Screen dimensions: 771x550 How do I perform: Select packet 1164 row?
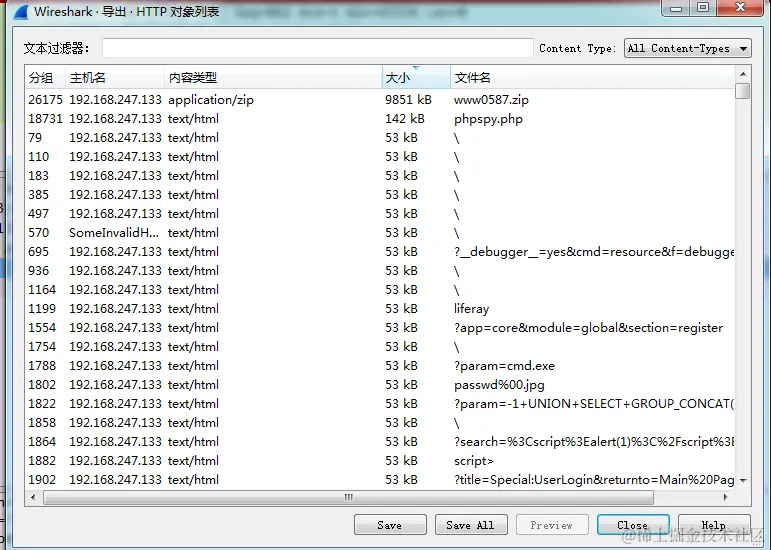point(380,290)
